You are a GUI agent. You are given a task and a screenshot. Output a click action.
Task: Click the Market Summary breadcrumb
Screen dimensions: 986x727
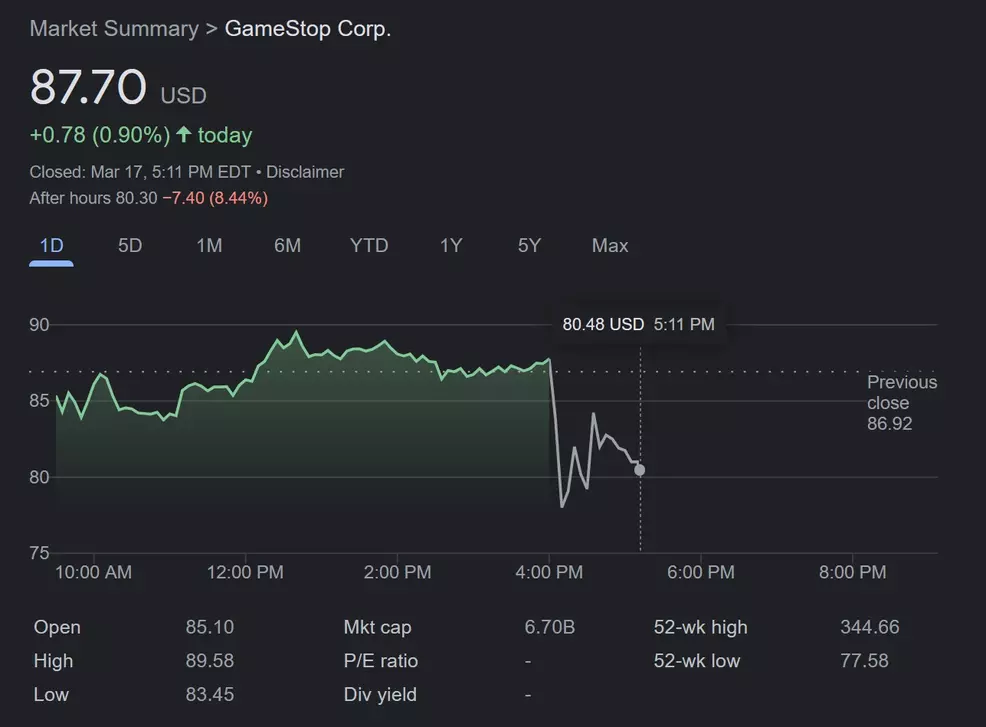tap(114, 29)
